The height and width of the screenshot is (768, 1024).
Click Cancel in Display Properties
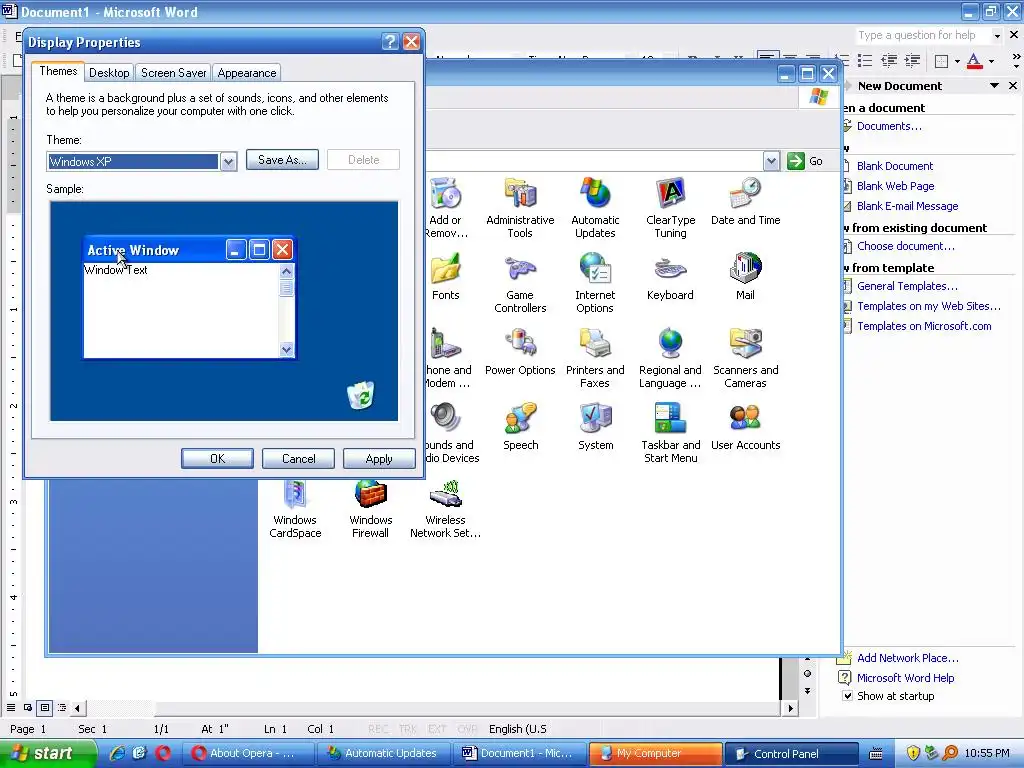tap(298, 458)
